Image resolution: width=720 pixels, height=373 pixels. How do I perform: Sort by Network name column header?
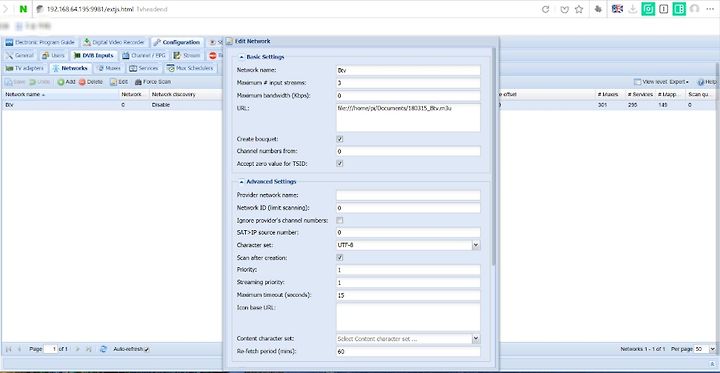[x=60, y=94]
